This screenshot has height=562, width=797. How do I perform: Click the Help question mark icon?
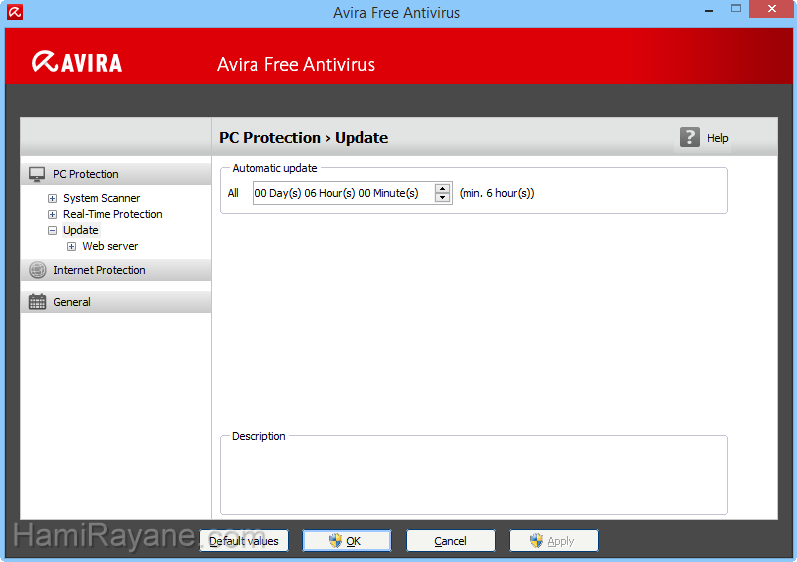[x=690, y=138]
